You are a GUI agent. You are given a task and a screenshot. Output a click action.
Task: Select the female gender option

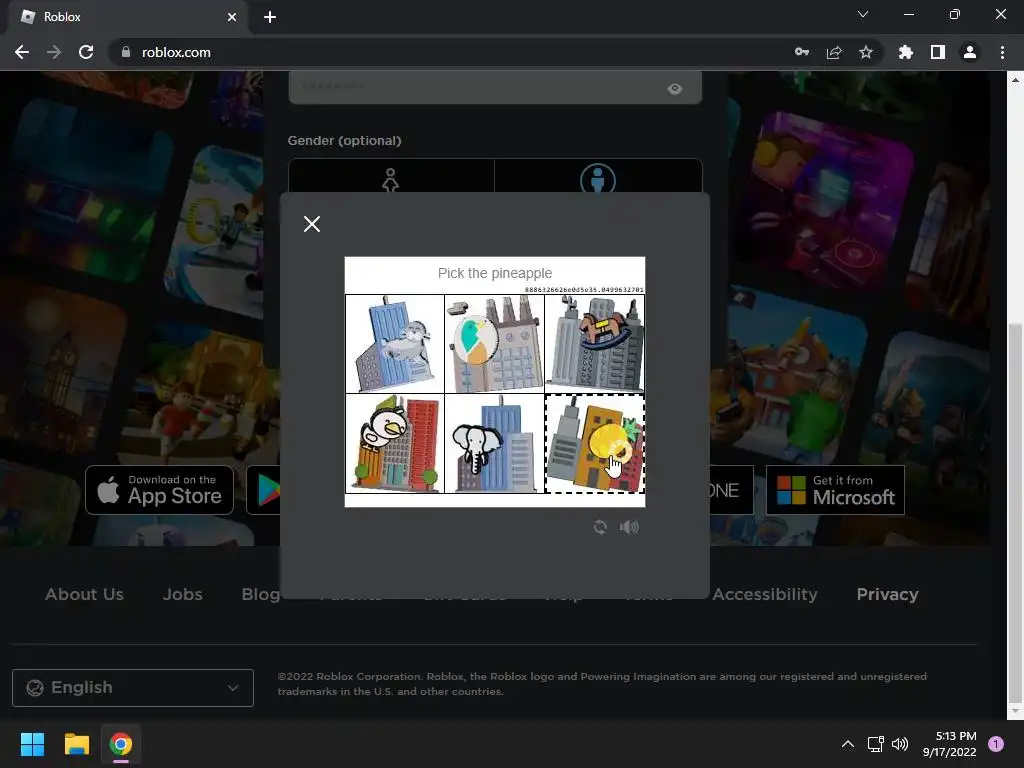click(x=391, y=176)
